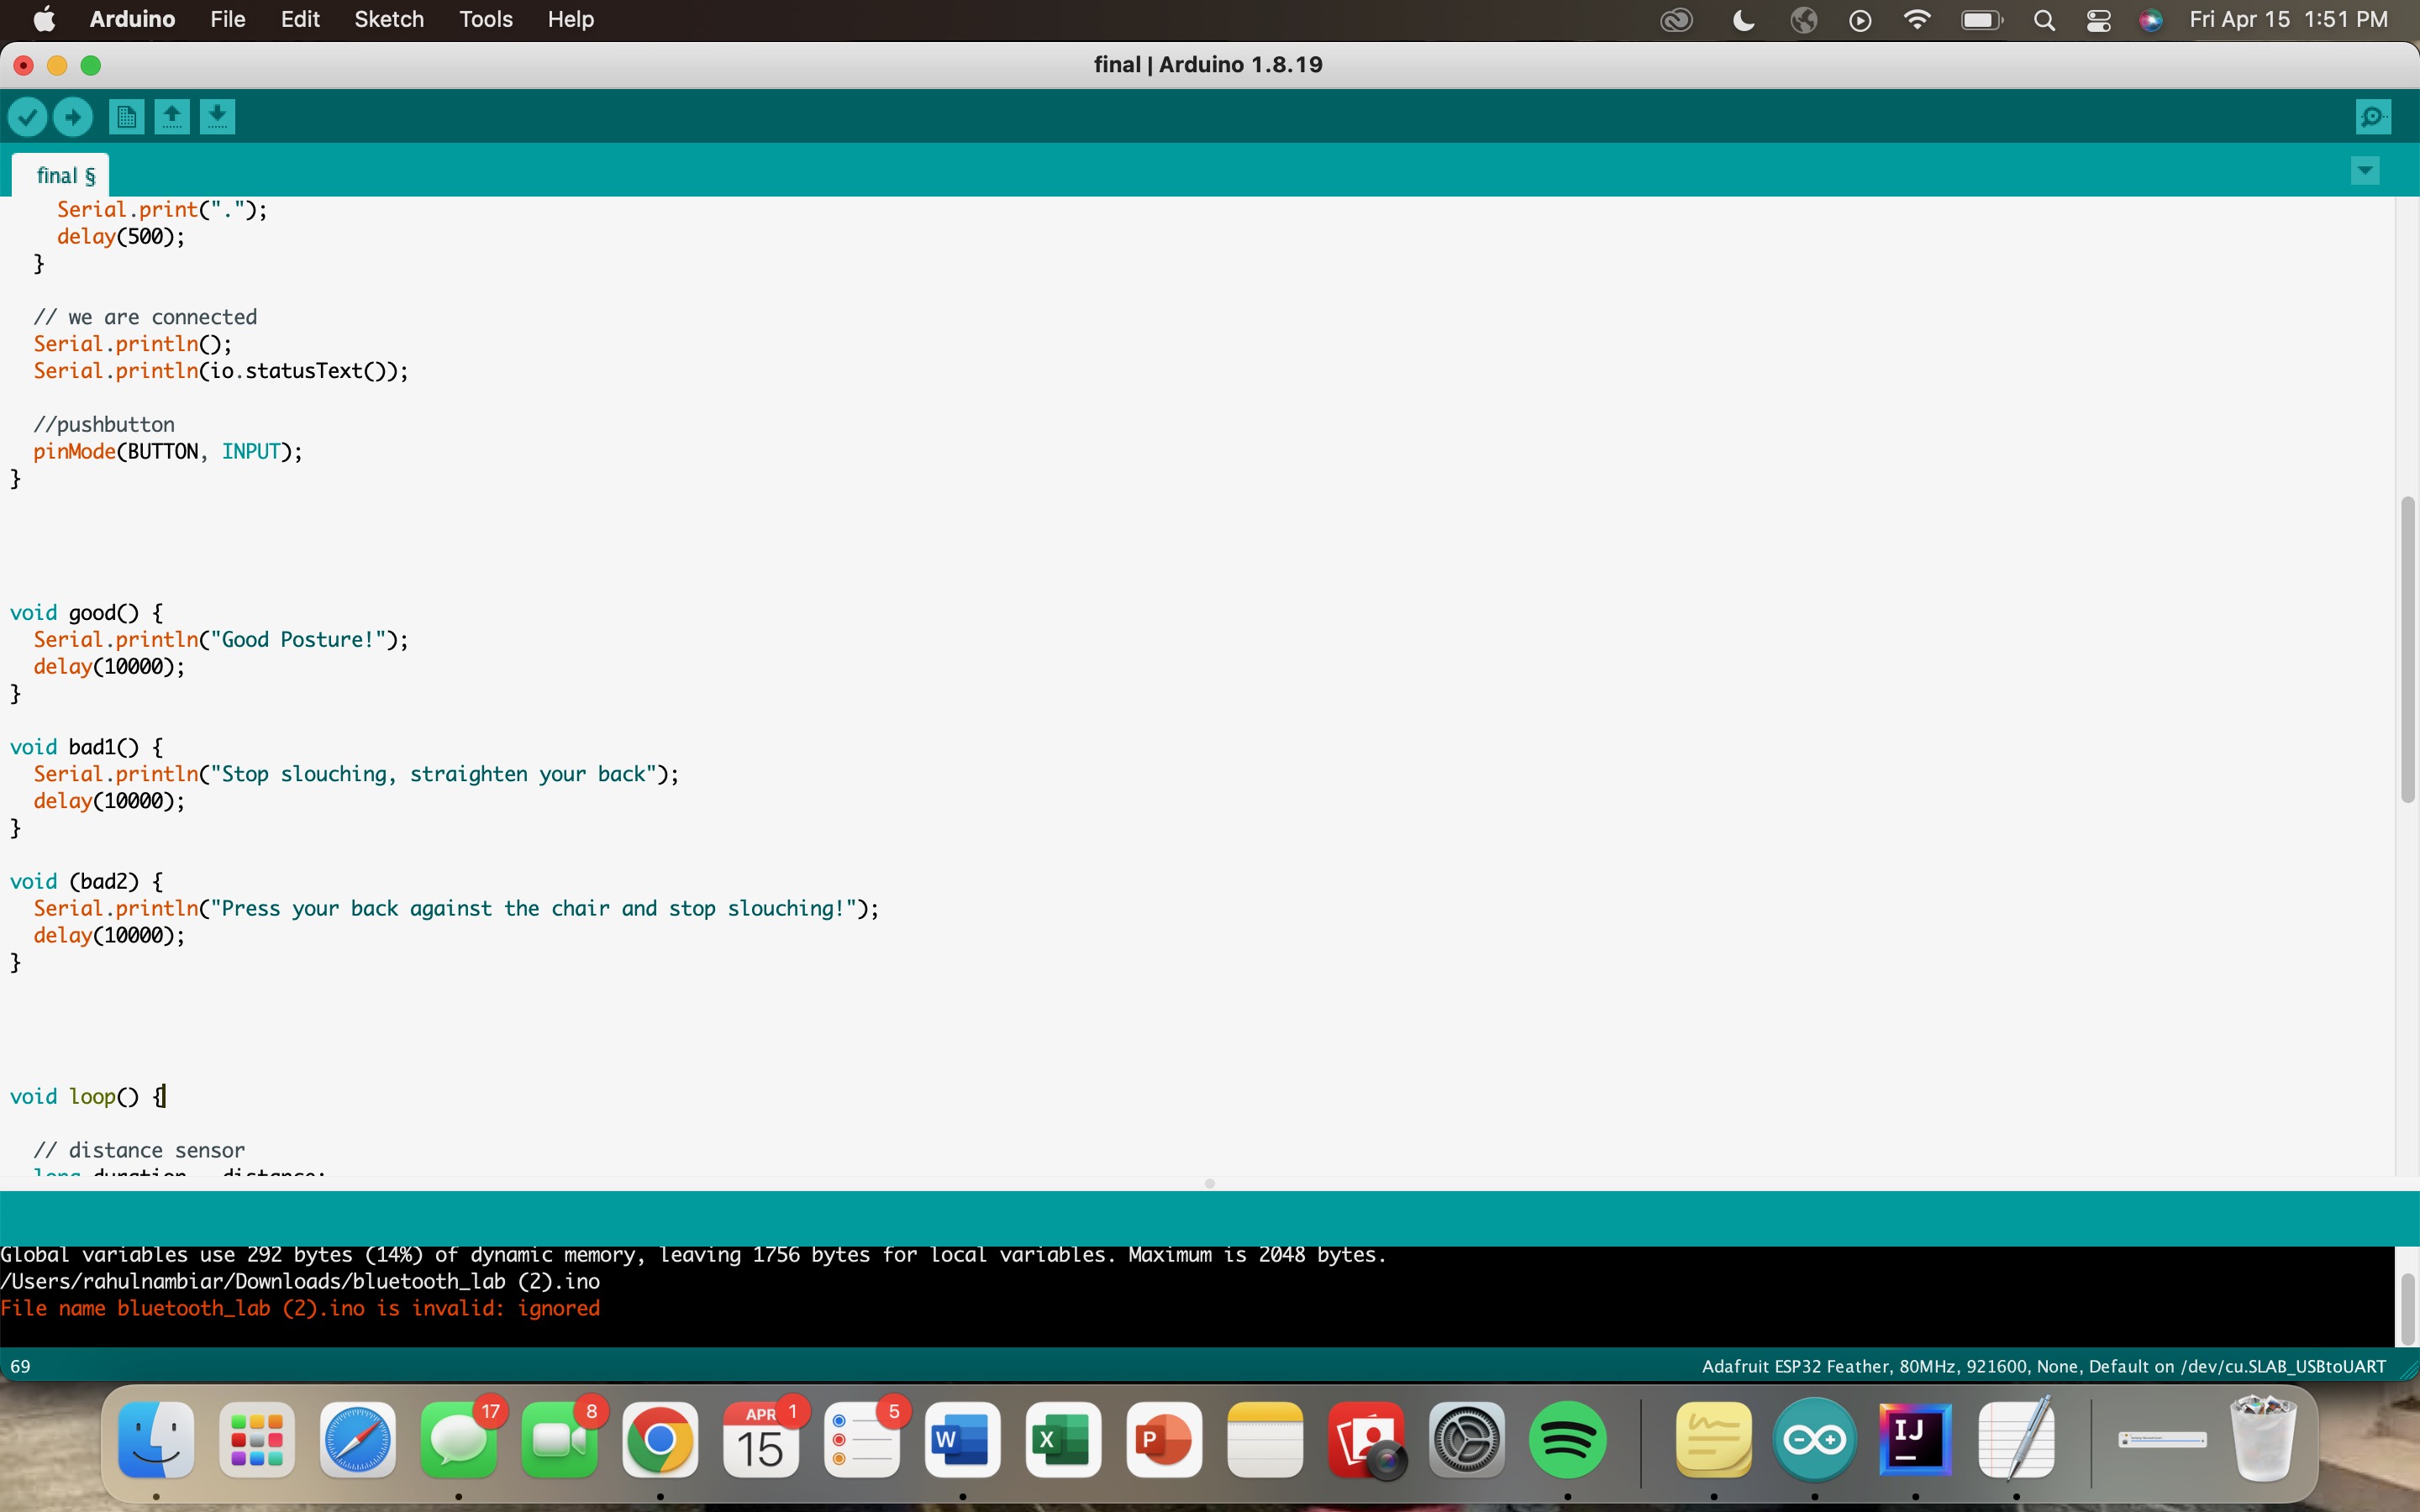Open Spotlight search in menu bar
The height and width of the screenshot is (1512, 2420).
(x=2044, y=20)
